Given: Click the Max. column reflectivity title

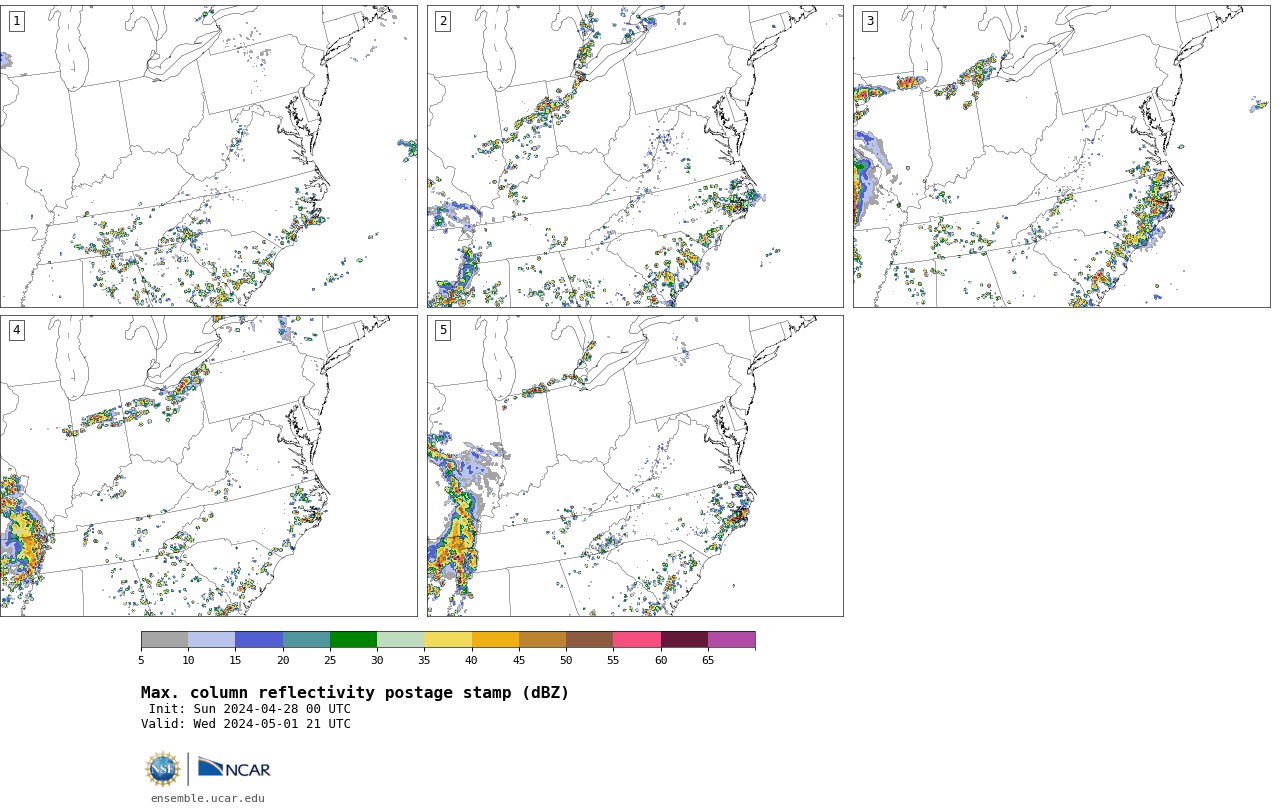Looking at the screenshot, I should pyautogui.click(x=355, y=693).
